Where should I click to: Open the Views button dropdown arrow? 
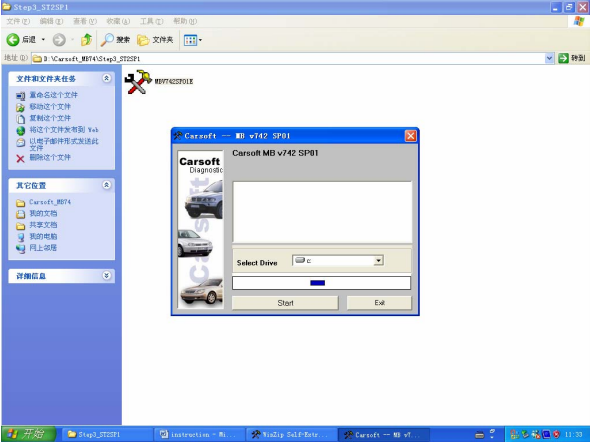tap(200, 40)
